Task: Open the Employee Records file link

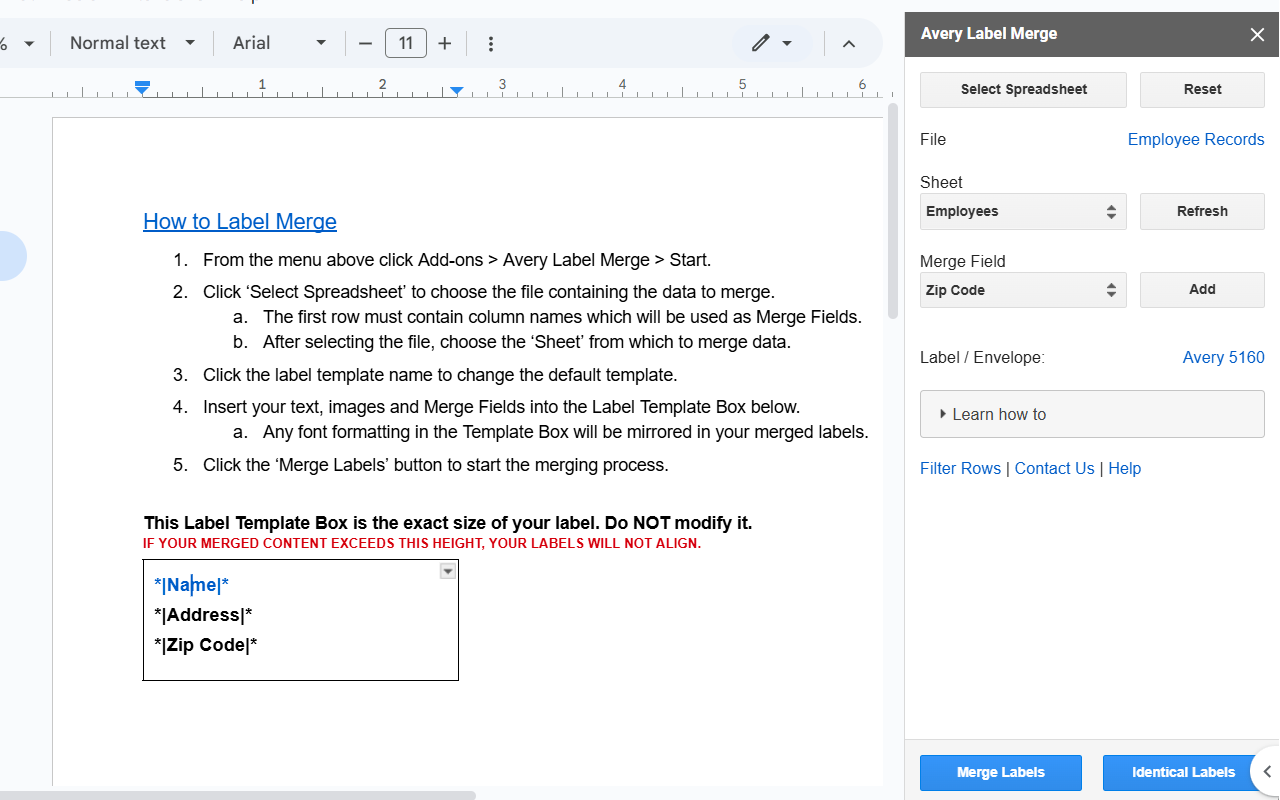Action: (1195, 139)
